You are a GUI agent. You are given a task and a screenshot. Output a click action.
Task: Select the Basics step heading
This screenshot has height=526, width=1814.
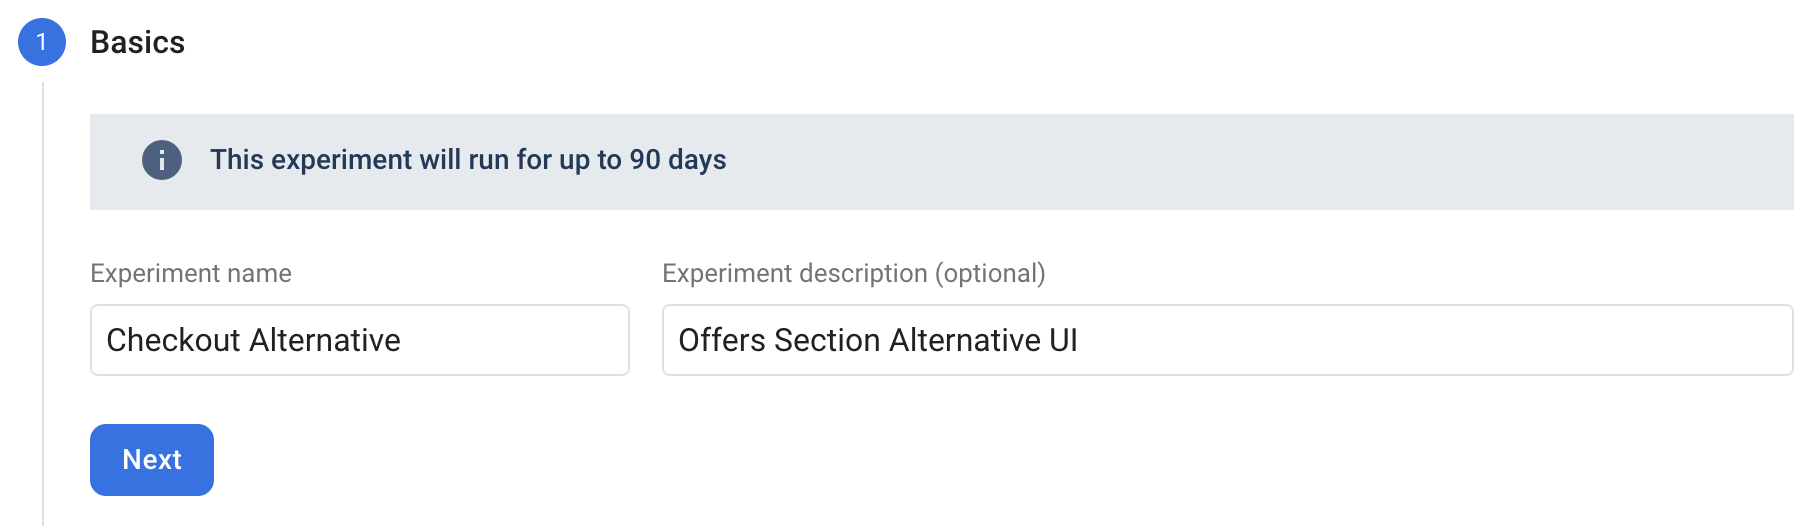tap(138, 42)
